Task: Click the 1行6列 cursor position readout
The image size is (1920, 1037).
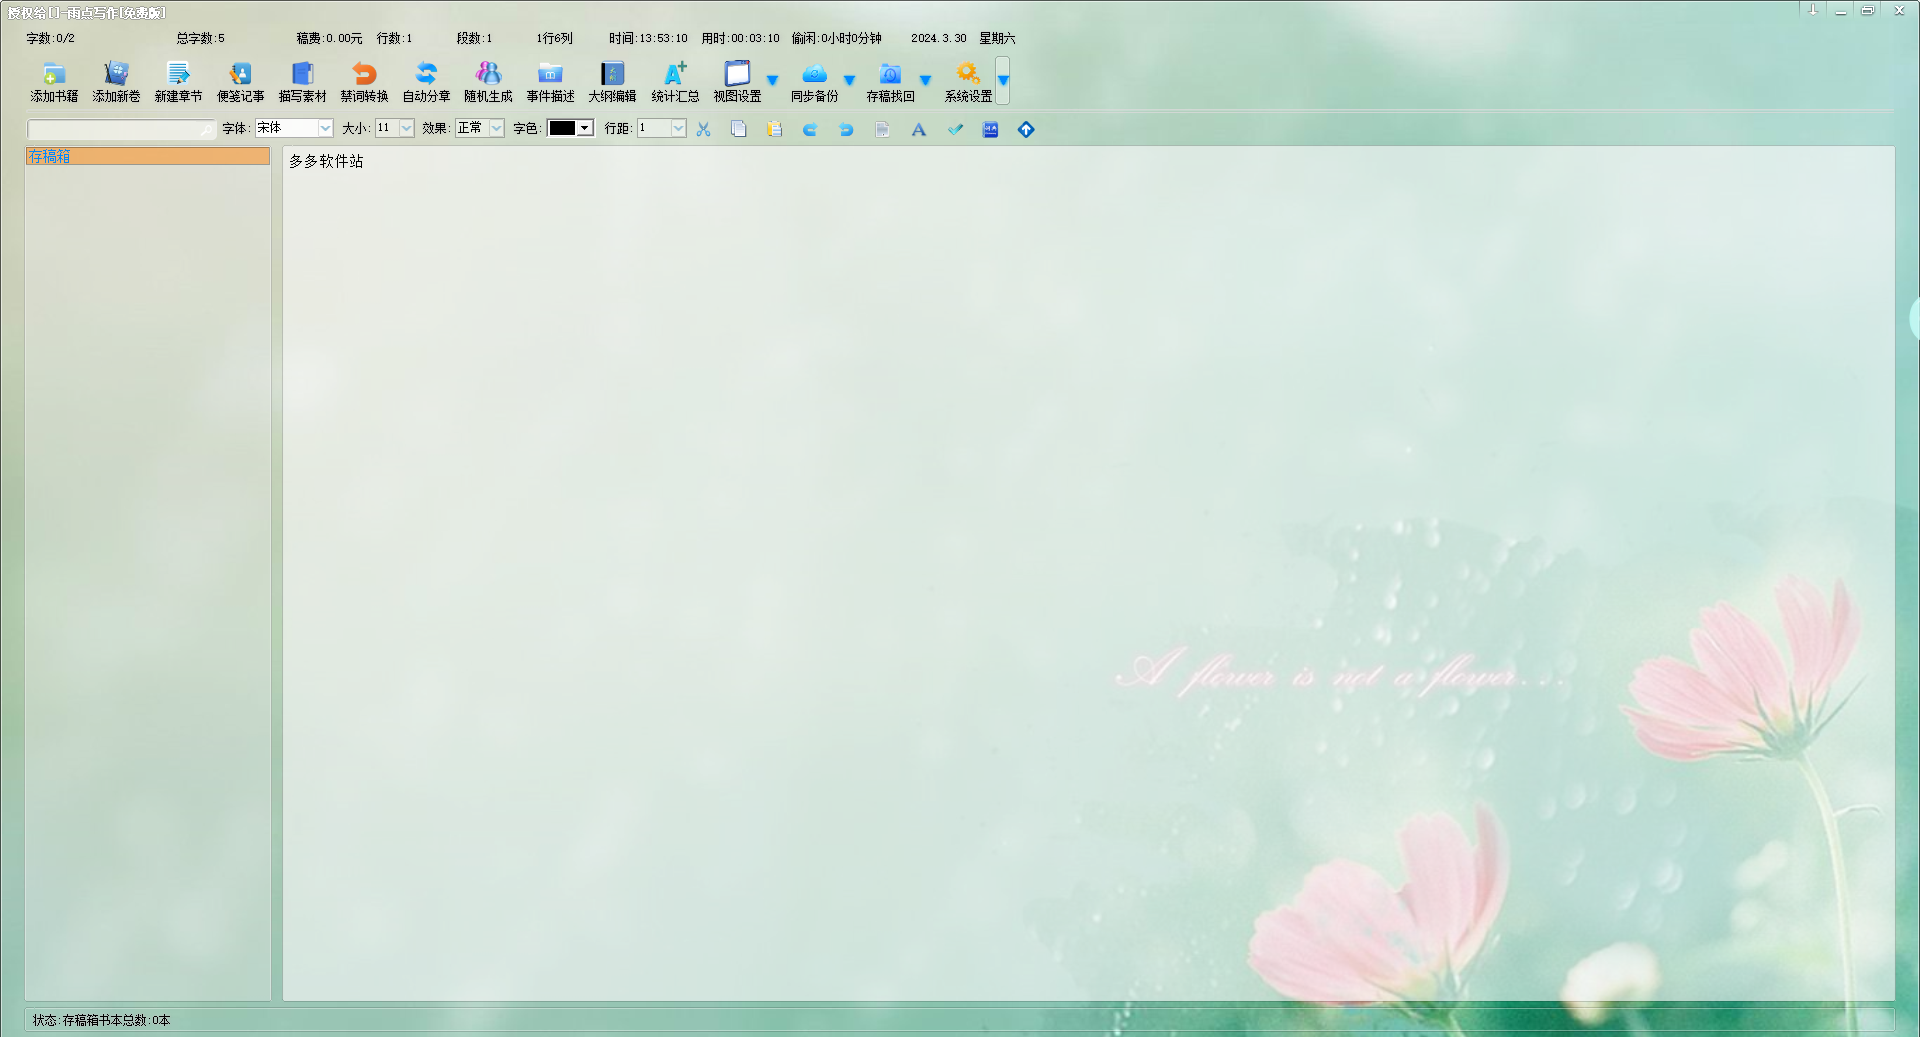Action: point(554,38)
